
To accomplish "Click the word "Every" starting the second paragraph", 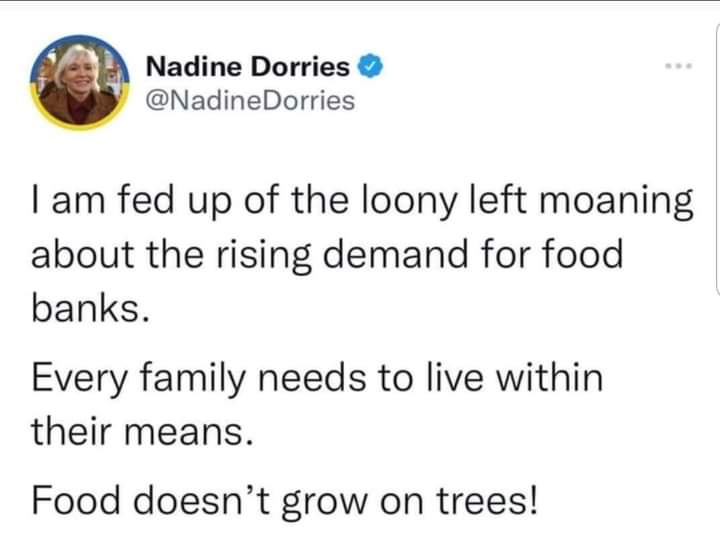I will click(x=79, y=381).
